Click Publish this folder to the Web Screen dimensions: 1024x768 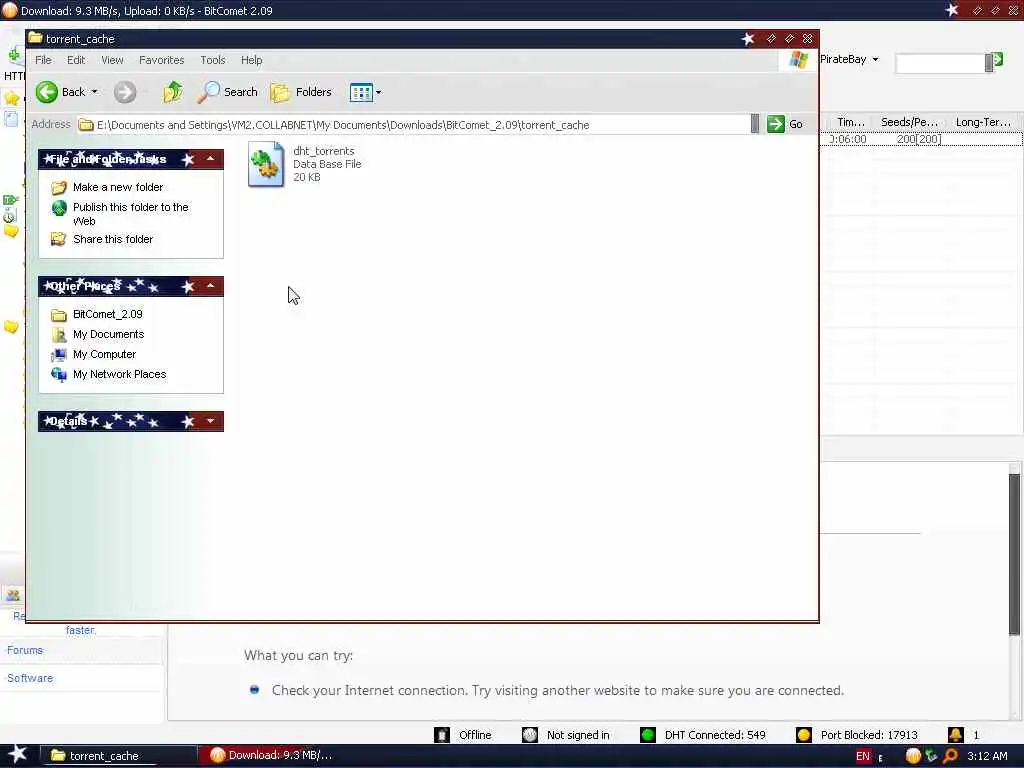pos(131,214)
